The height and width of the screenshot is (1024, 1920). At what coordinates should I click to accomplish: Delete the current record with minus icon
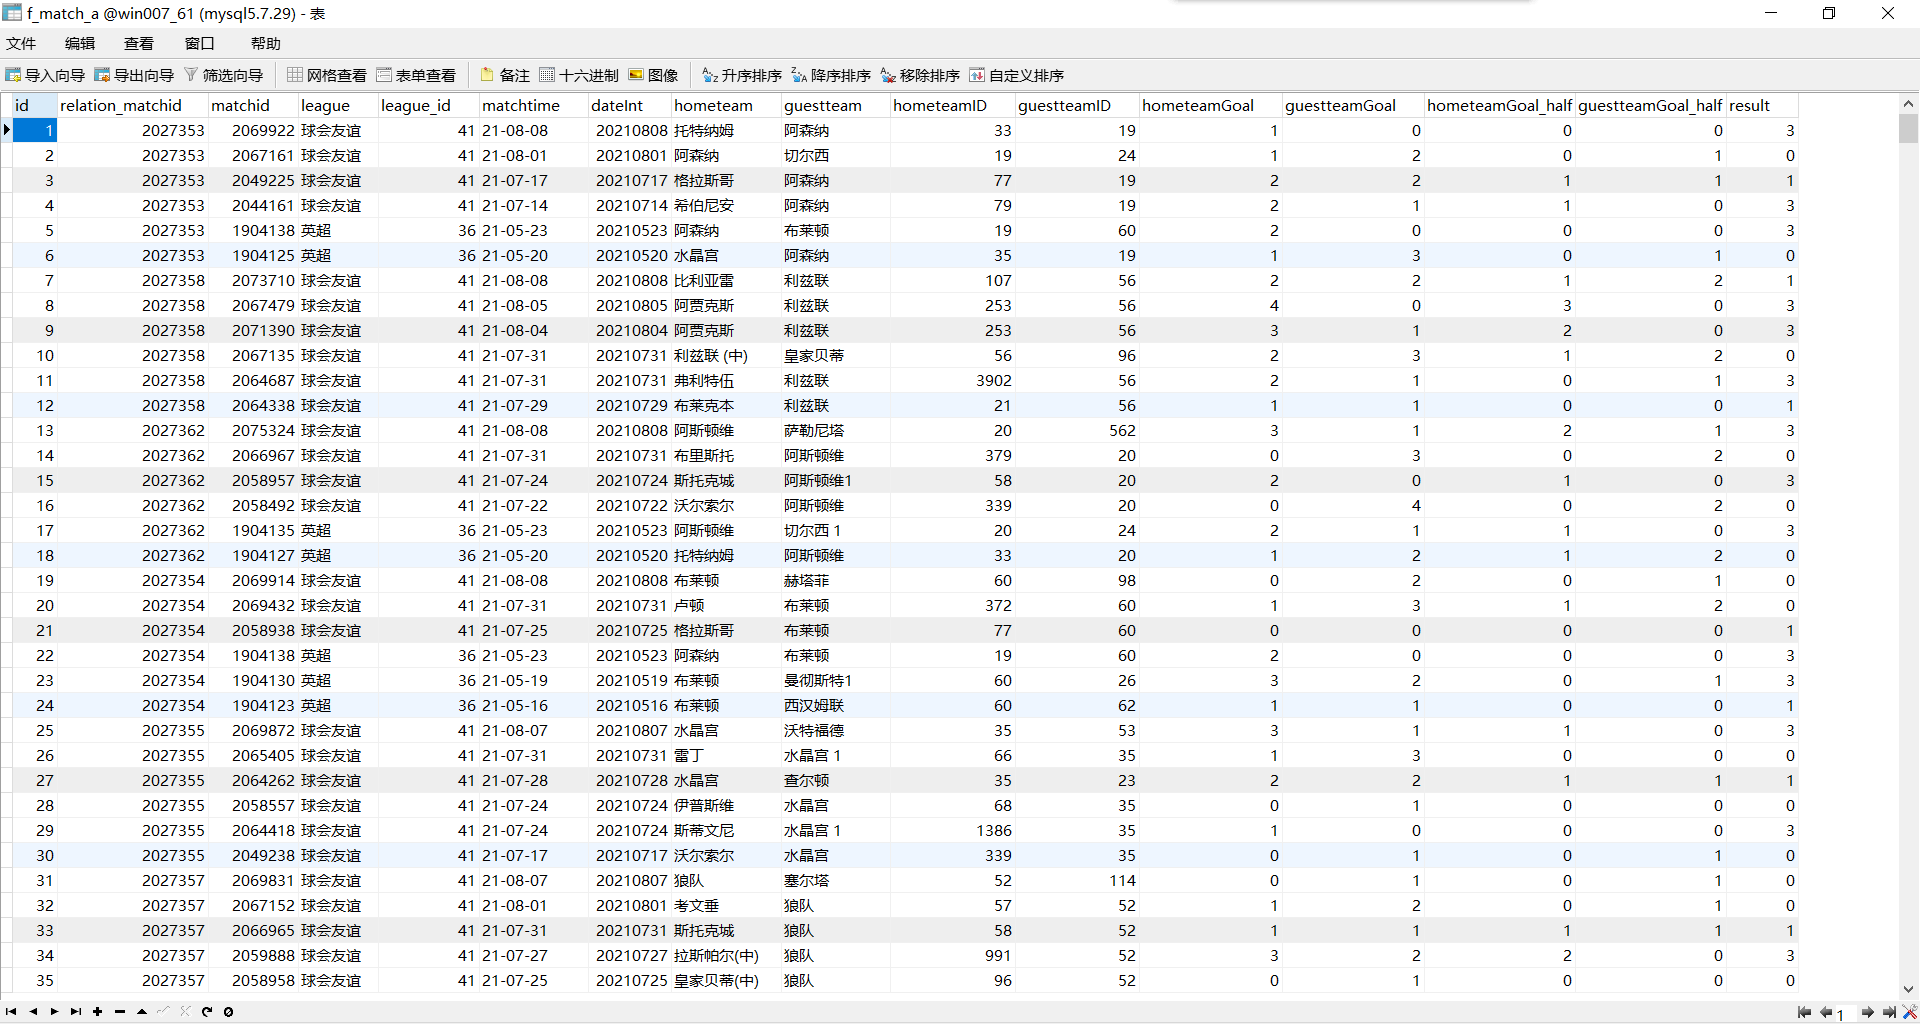[x=120, y=1011]
